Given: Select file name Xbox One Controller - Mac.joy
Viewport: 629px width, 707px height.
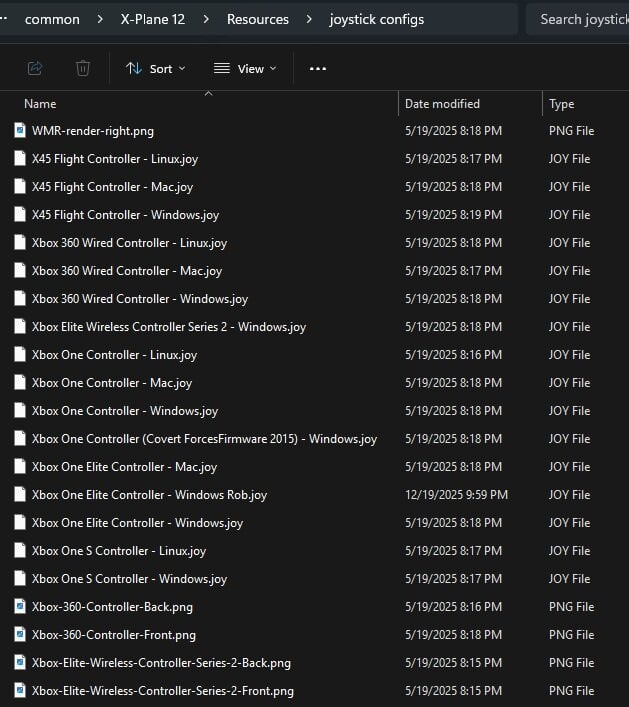Looking at the screenshot, I should point(112,383).
